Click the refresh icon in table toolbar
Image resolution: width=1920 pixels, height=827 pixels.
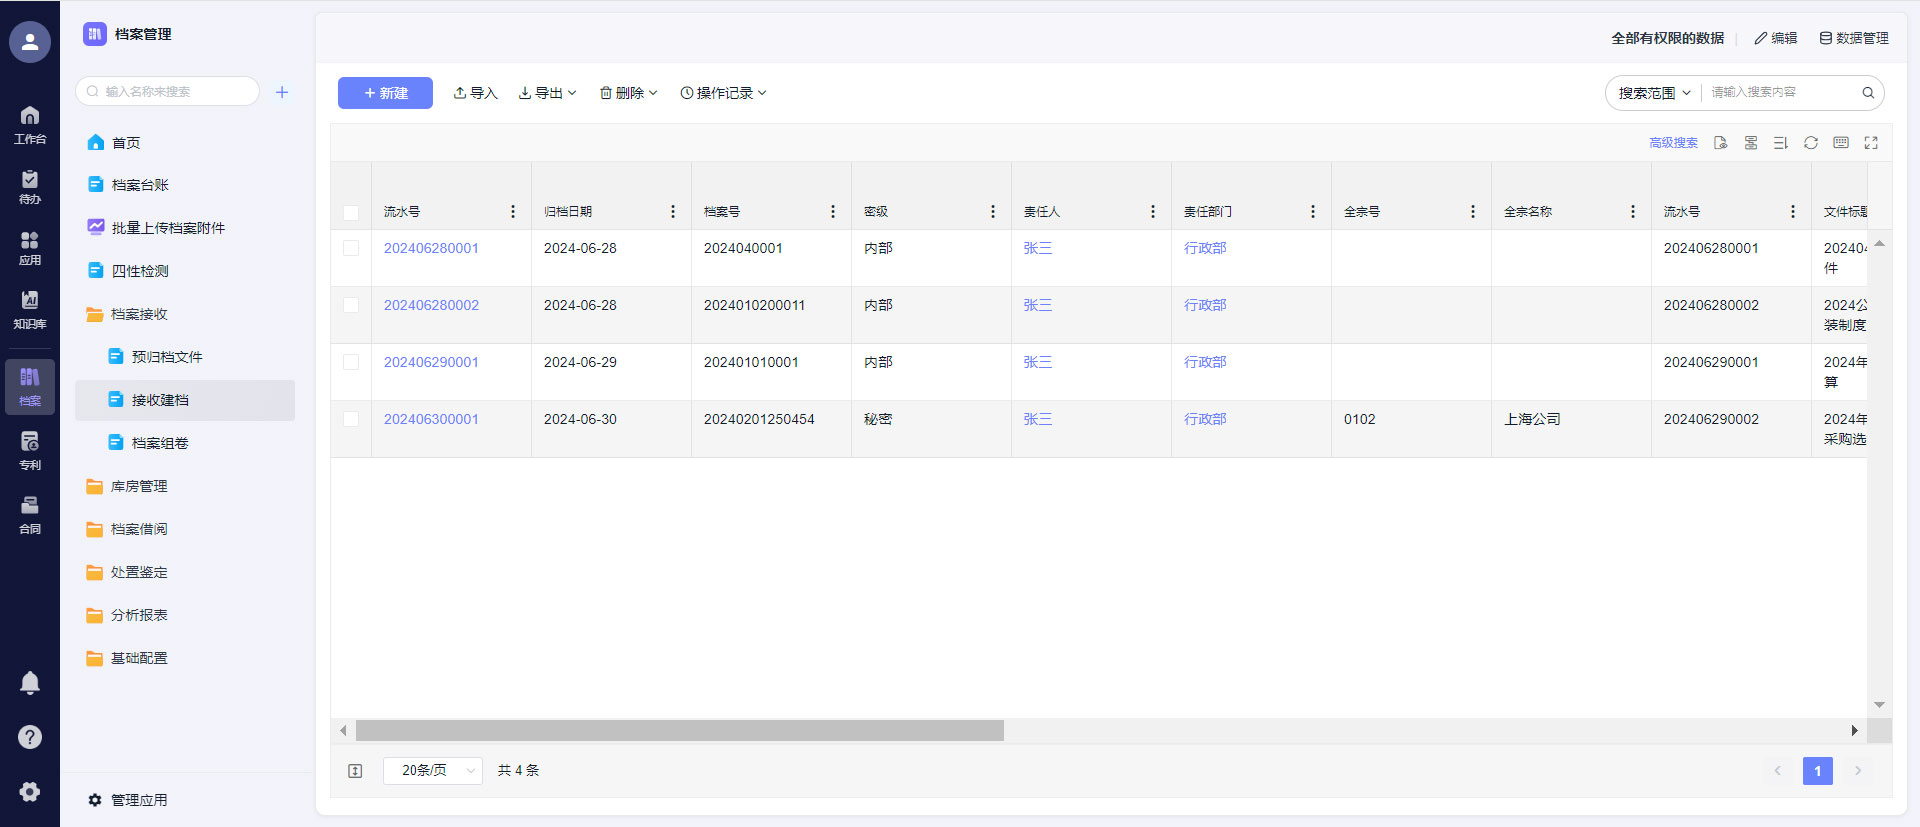(1810, 143)
